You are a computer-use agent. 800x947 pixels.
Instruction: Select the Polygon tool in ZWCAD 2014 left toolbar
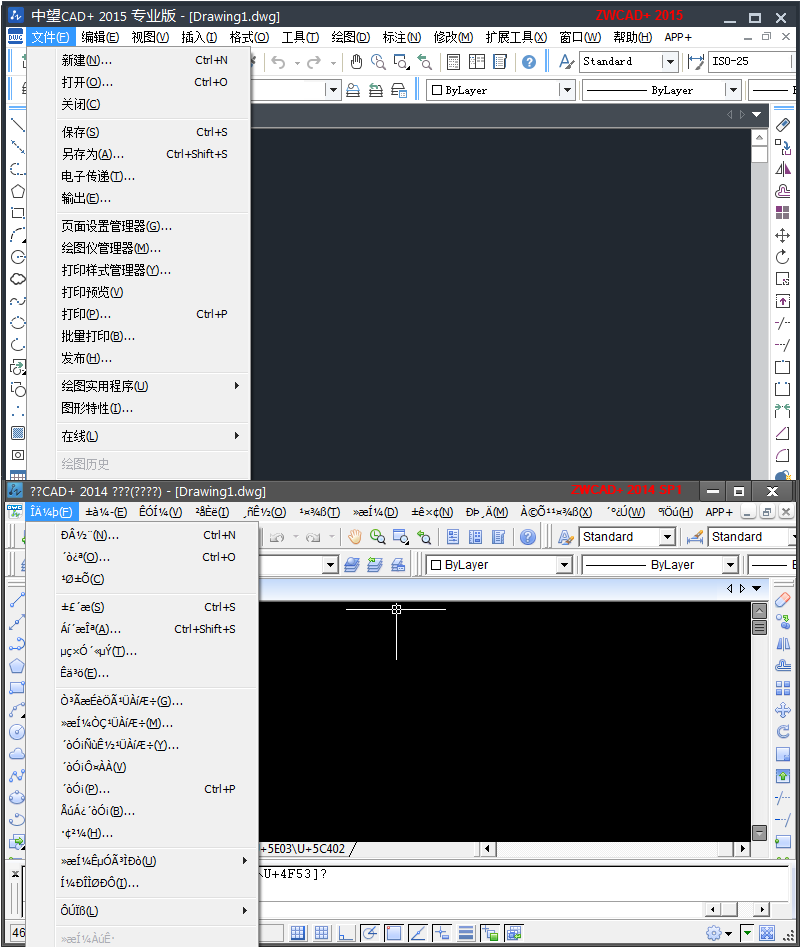17,666
